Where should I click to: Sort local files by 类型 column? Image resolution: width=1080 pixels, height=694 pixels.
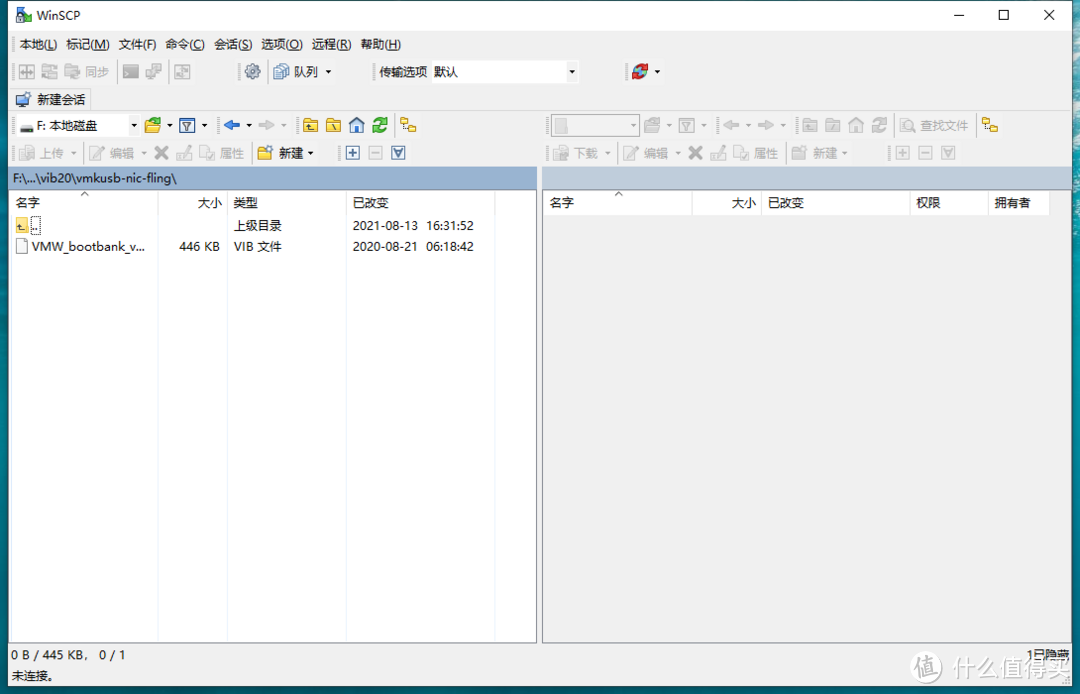pos(287,202)
